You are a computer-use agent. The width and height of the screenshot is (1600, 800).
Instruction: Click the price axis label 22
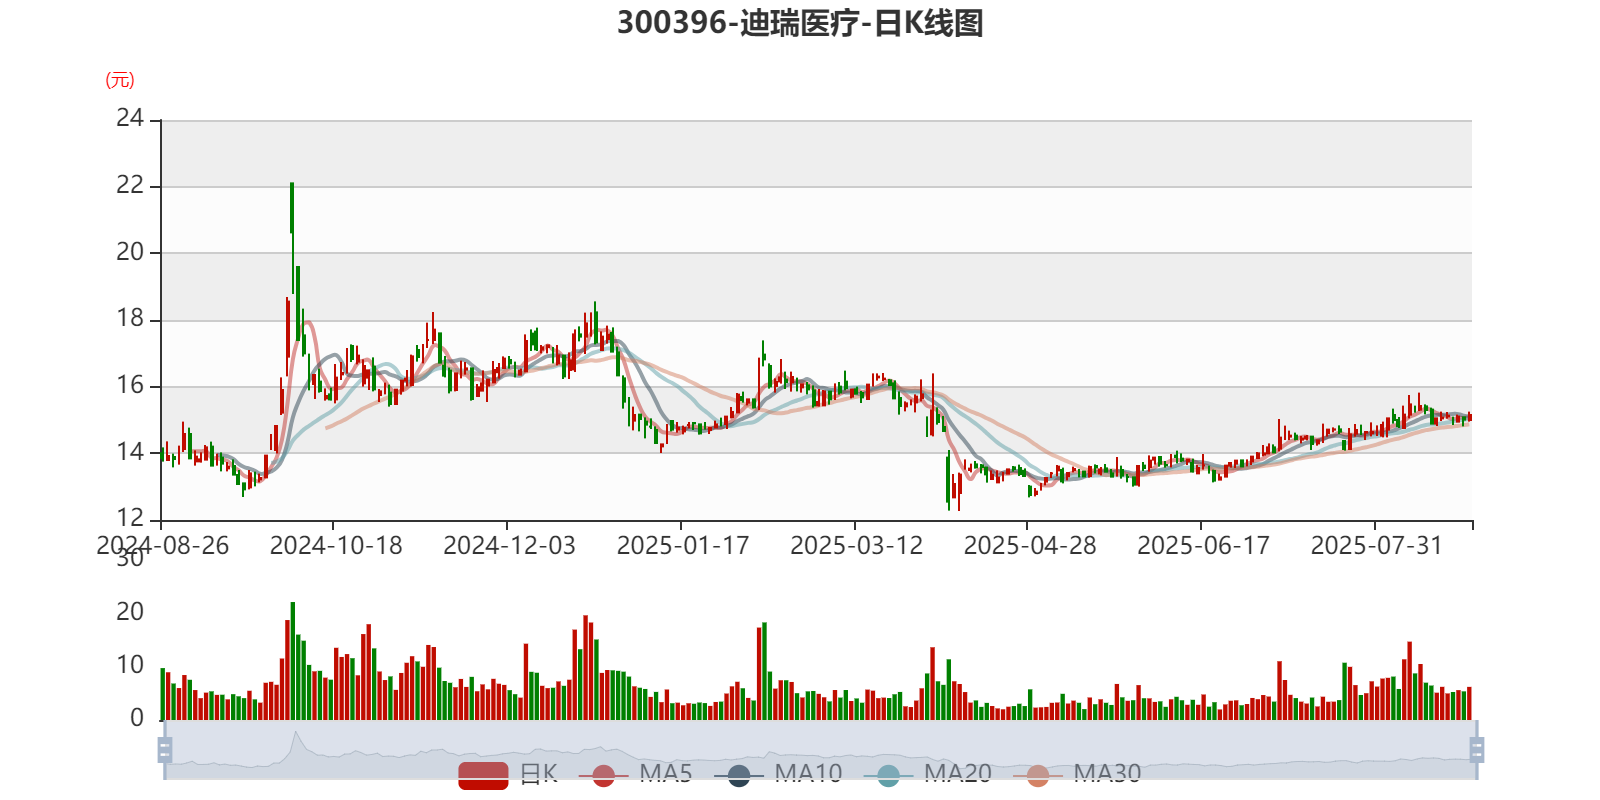pos(130,185)
